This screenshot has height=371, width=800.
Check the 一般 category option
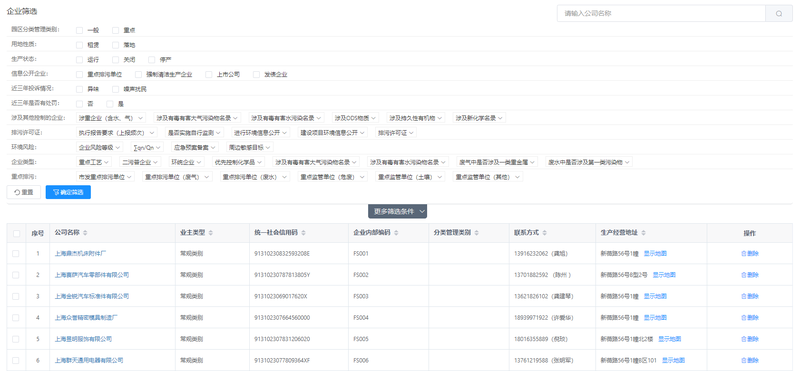click(x=80, y=30)
